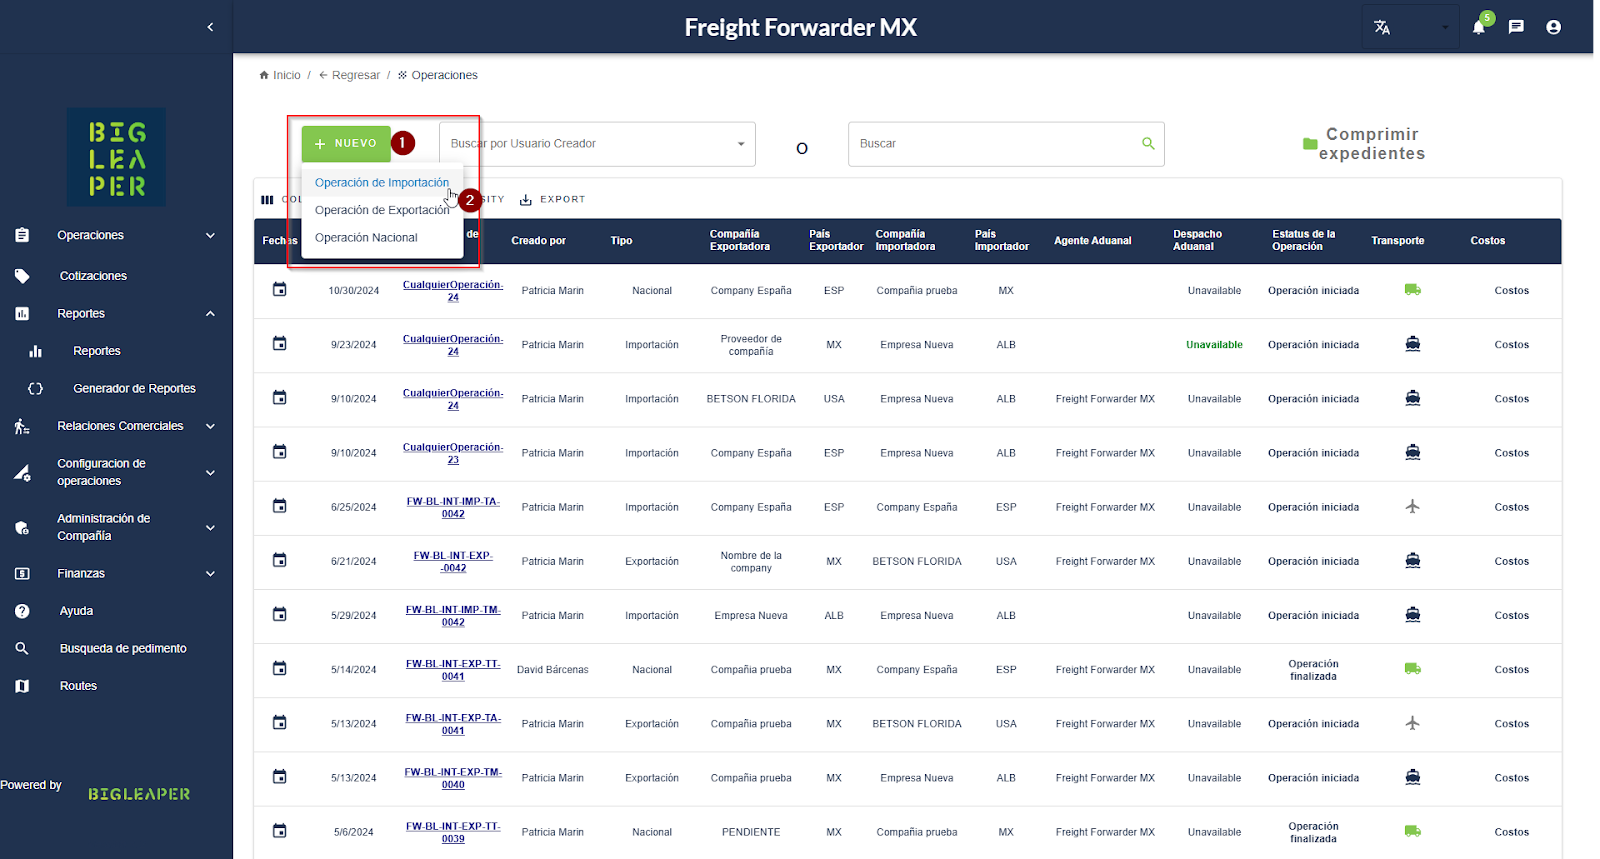Screen dimensions: 1600x859
Task: Expand the Operaciones sidebar section chevron
Action: [210, 236]
